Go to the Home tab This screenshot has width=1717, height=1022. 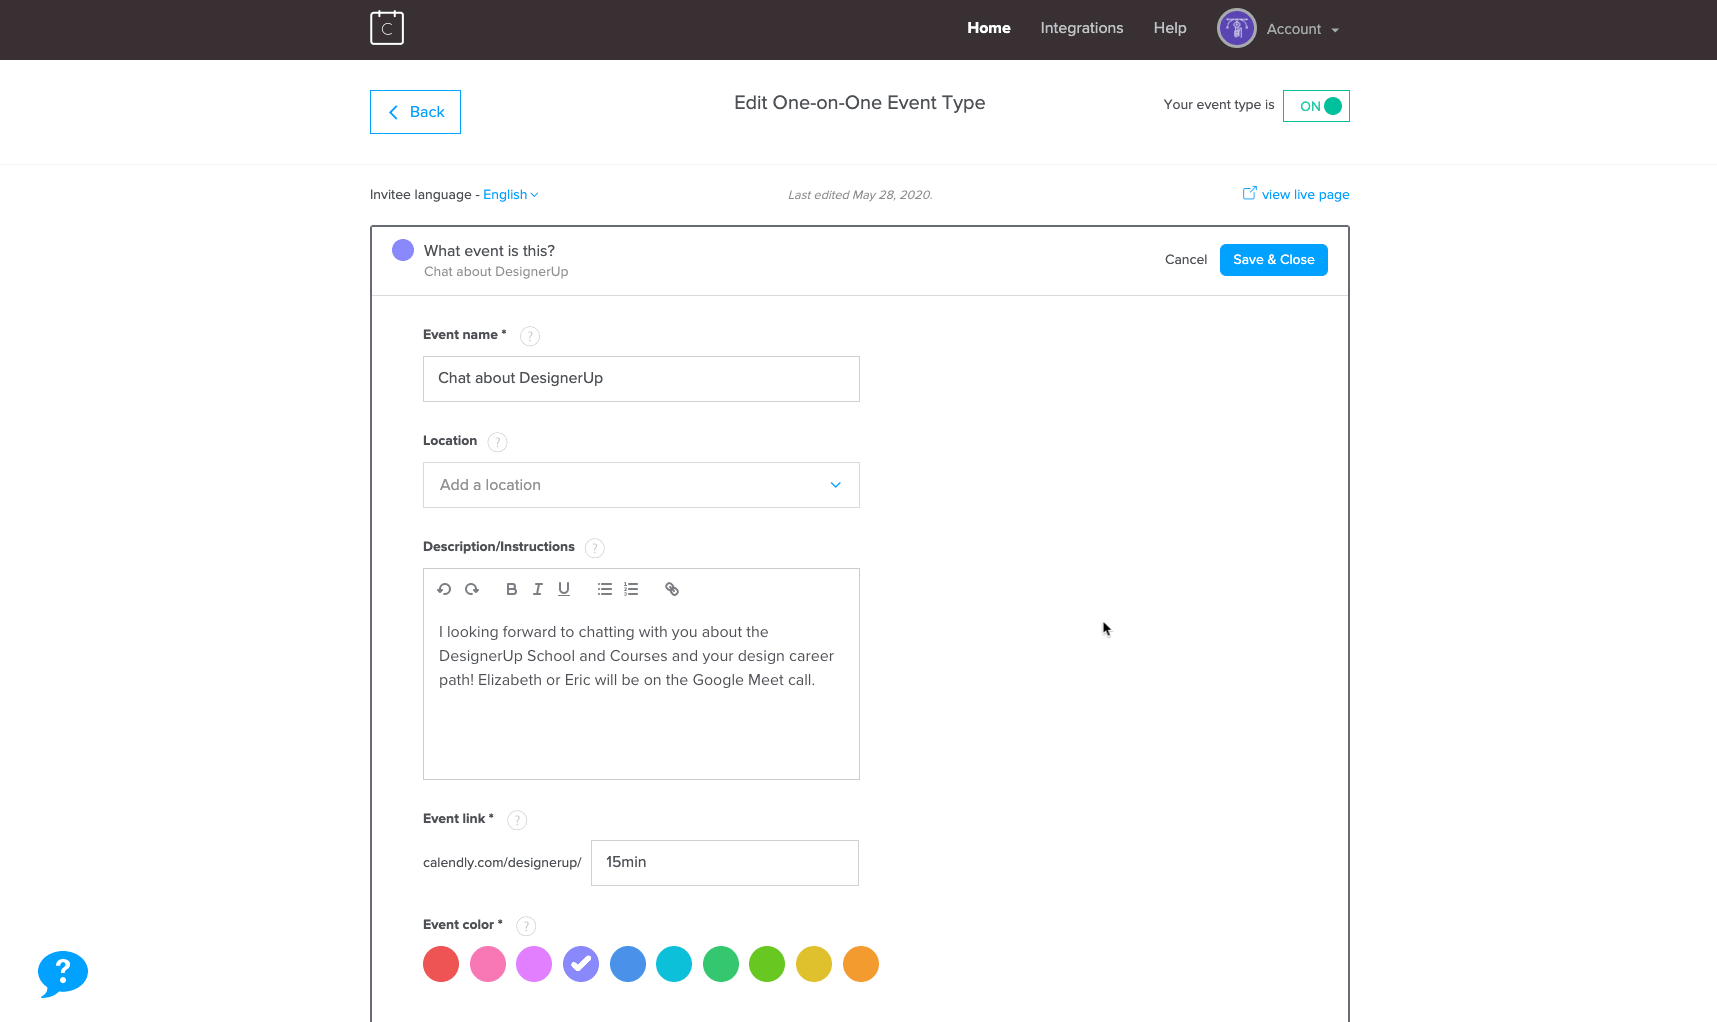click(988, 28)
